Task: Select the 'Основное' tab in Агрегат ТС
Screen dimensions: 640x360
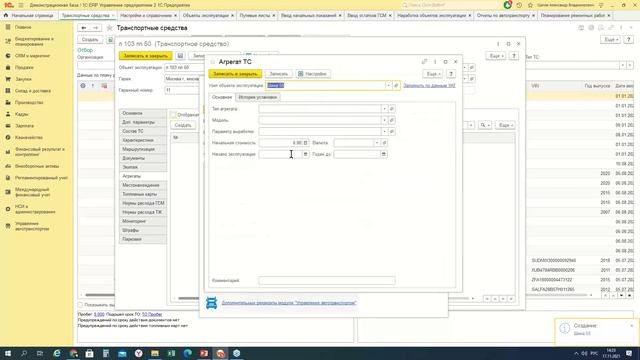Action: pyautogui.click(x=222, y=97)
